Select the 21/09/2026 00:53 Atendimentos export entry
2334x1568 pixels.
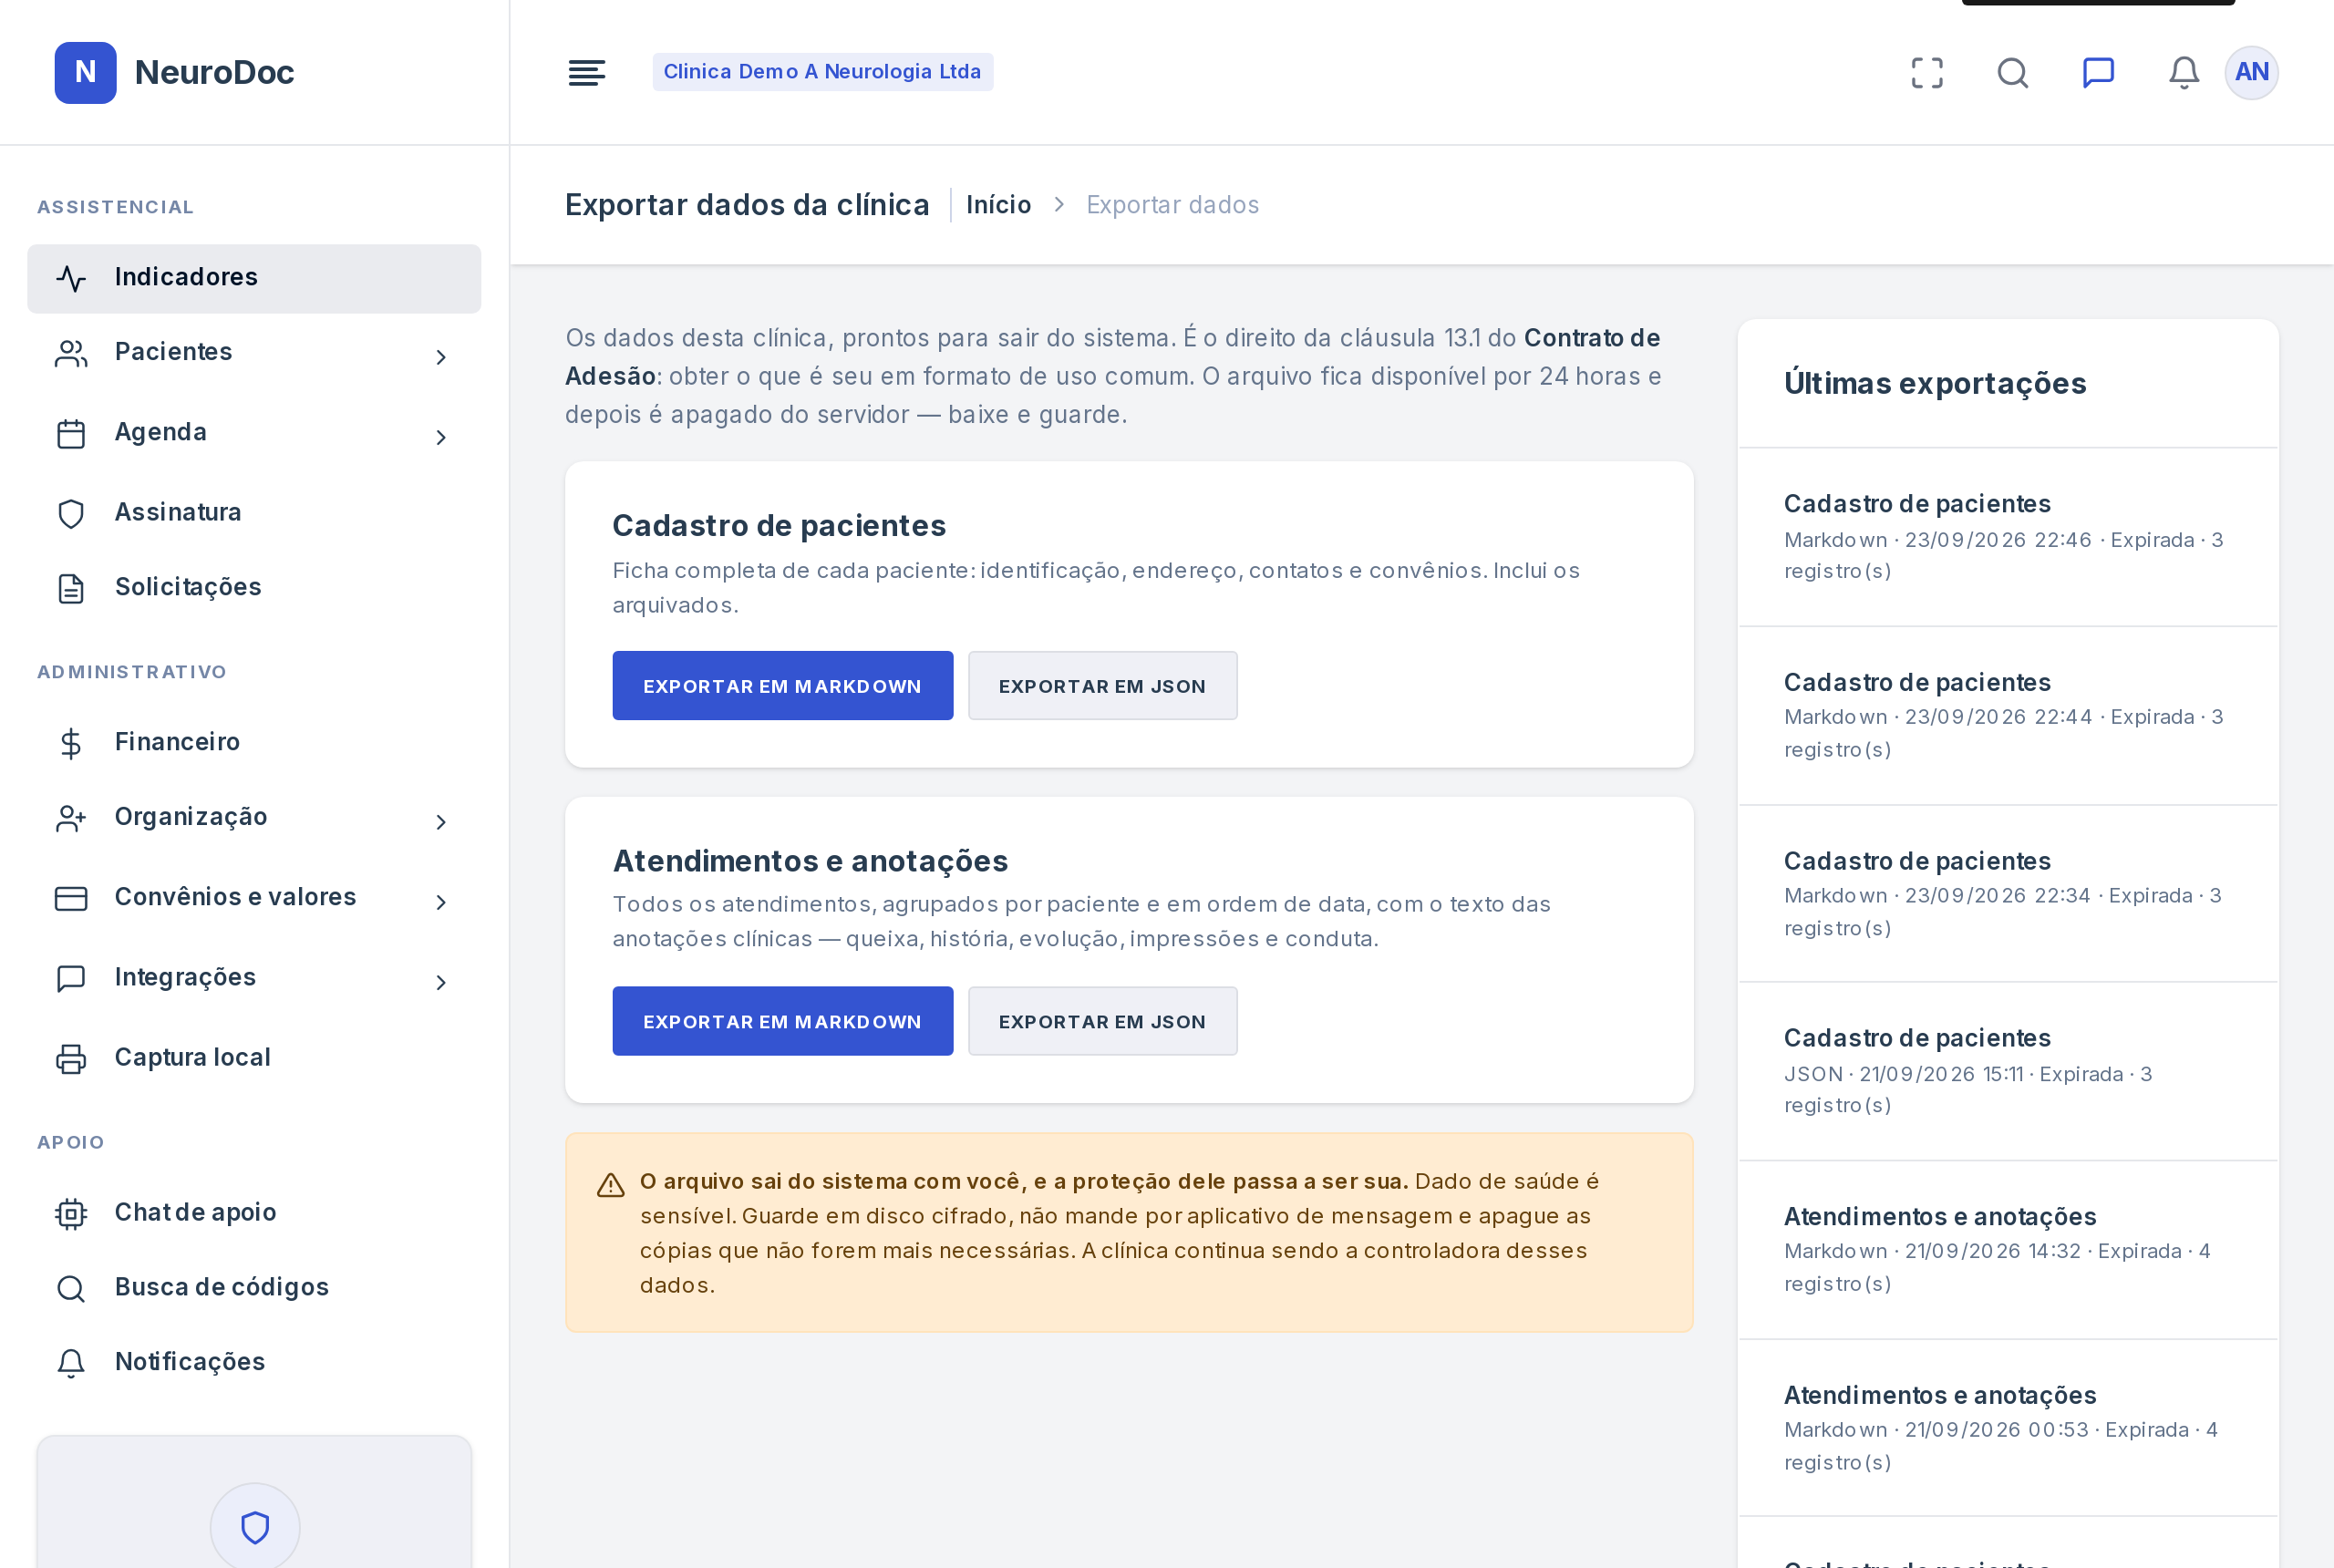click(x=2008, y=1428)
